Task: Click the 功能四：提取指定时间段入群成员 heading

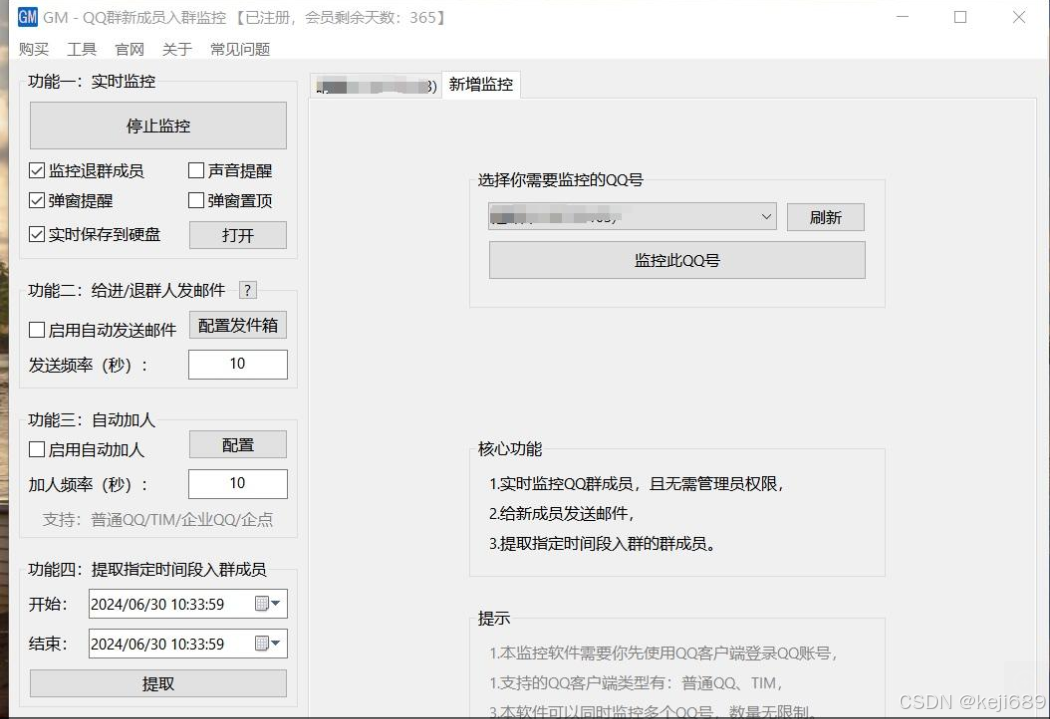Action: click(147, 569)
